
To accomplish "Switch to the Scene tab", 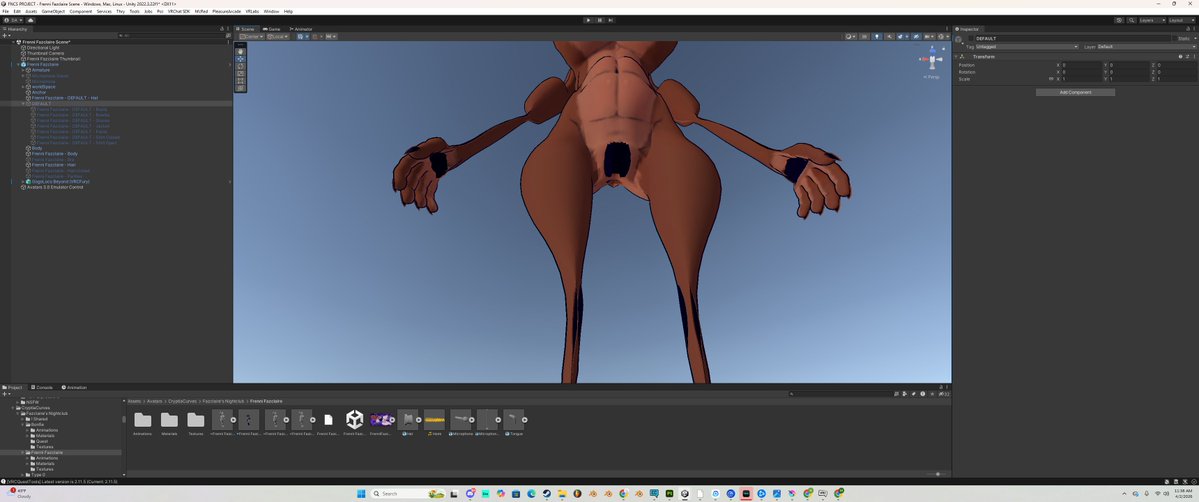I will pyautogui.click(x=245, y=29).
